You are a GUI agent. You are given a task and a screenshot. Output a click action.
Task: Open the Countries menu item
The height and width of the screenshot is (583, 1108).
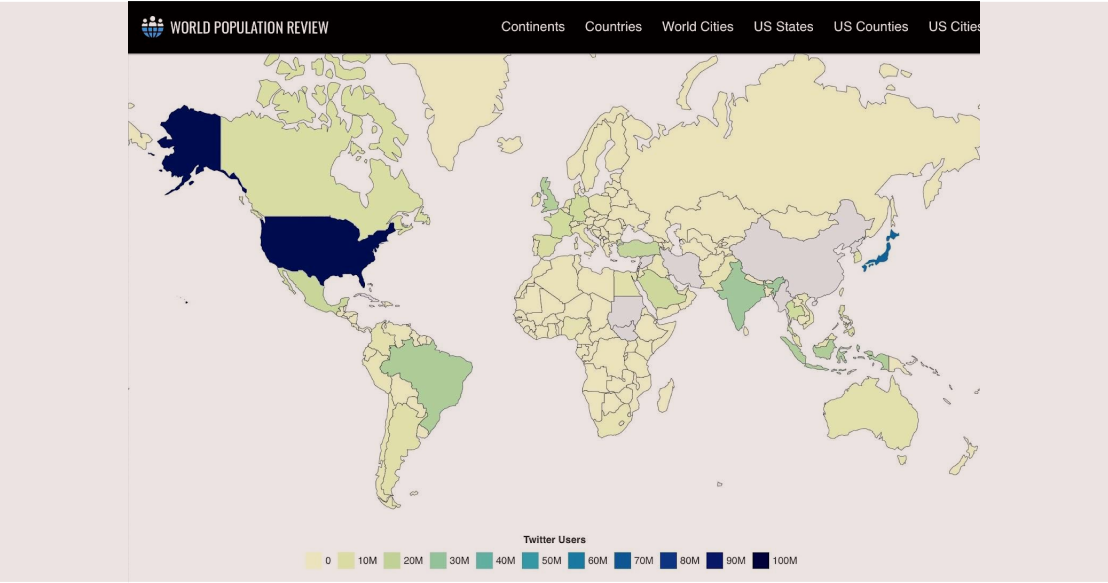(613, 27)
